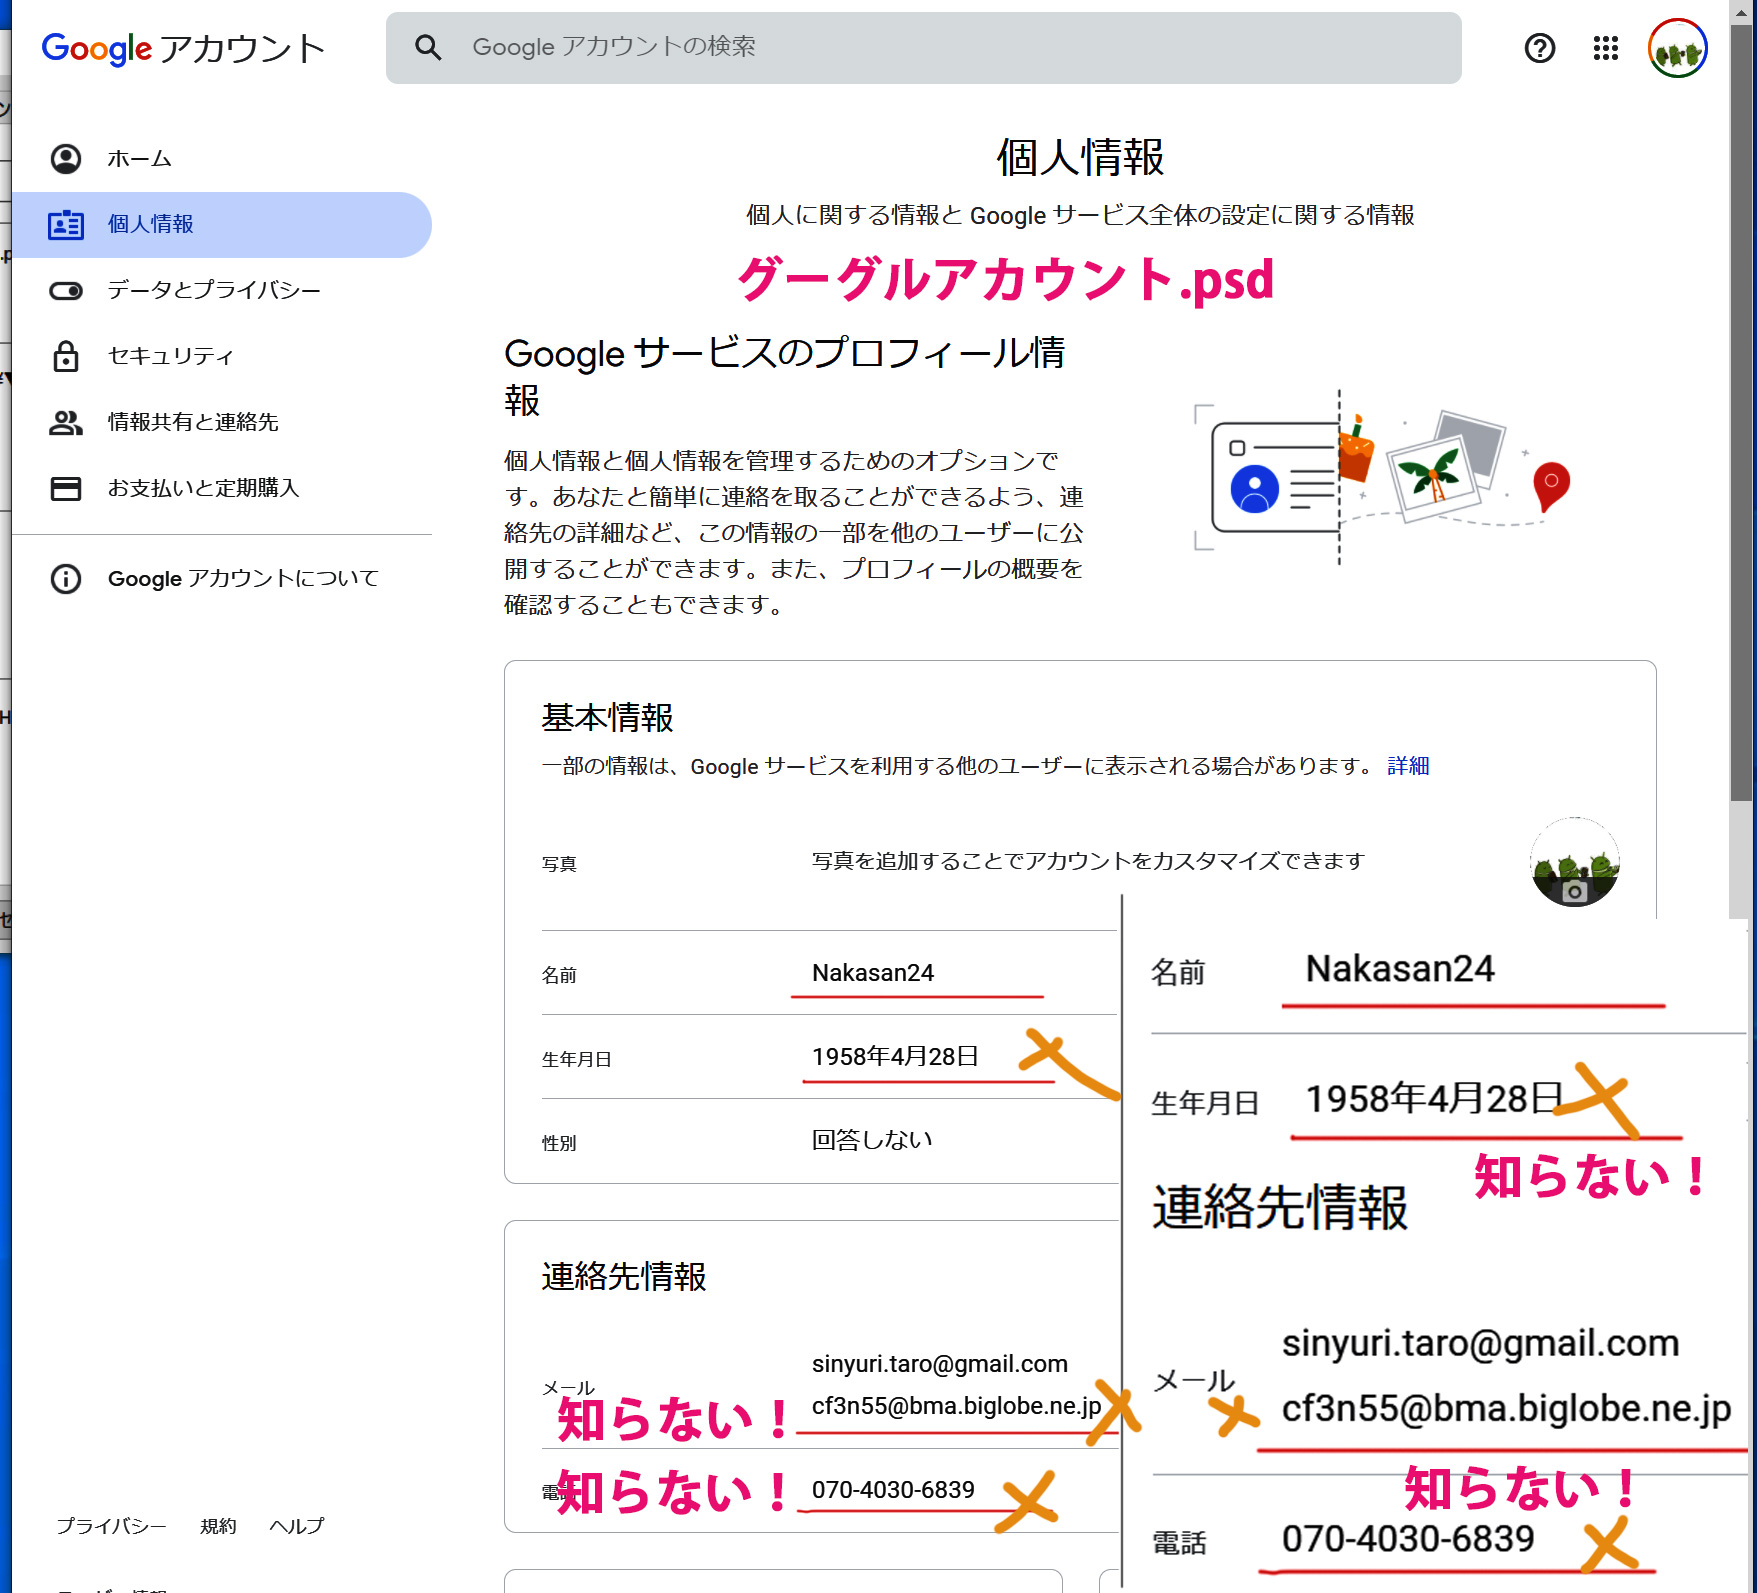Click email cf3n55@bma.biglobe.ne.jp in 連絡先情報
Image resolution: width=1757 pixels, height=1593 pixels.
pos(956,1406)
